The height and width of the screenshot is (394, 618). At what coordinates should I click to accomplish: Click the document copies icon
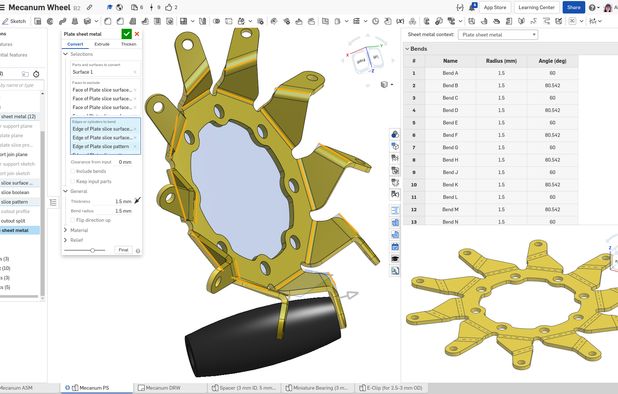click(134, 7)
